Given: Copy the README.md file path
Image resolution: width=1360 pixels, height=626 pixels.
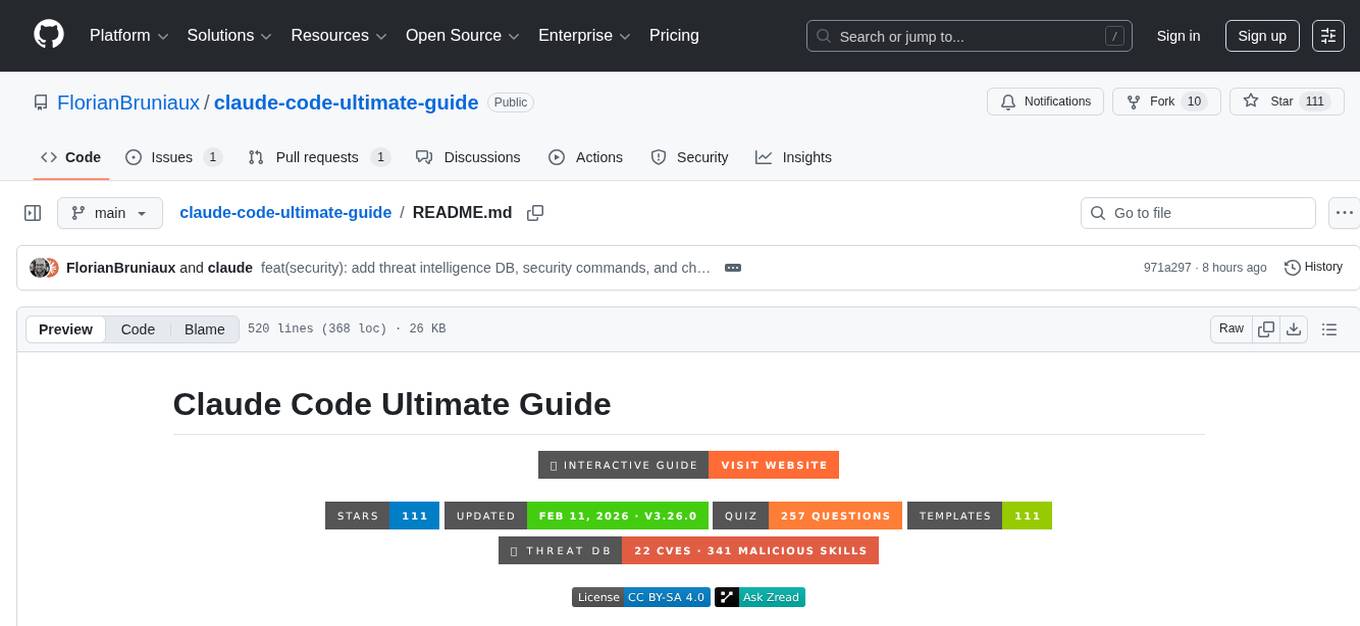Looking at the screenshot, I should point(535,213).
